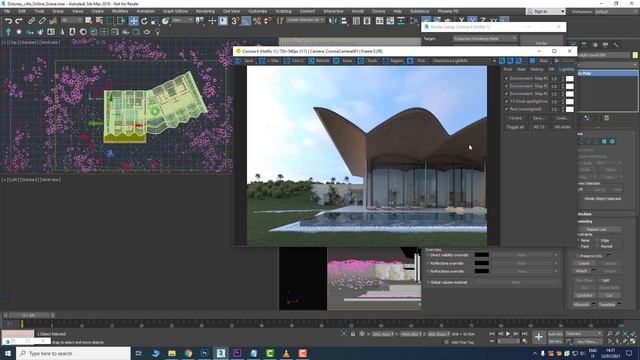Select the Normal constraint radio button
This screenshot has height=360, width=640.
(598, 247)
